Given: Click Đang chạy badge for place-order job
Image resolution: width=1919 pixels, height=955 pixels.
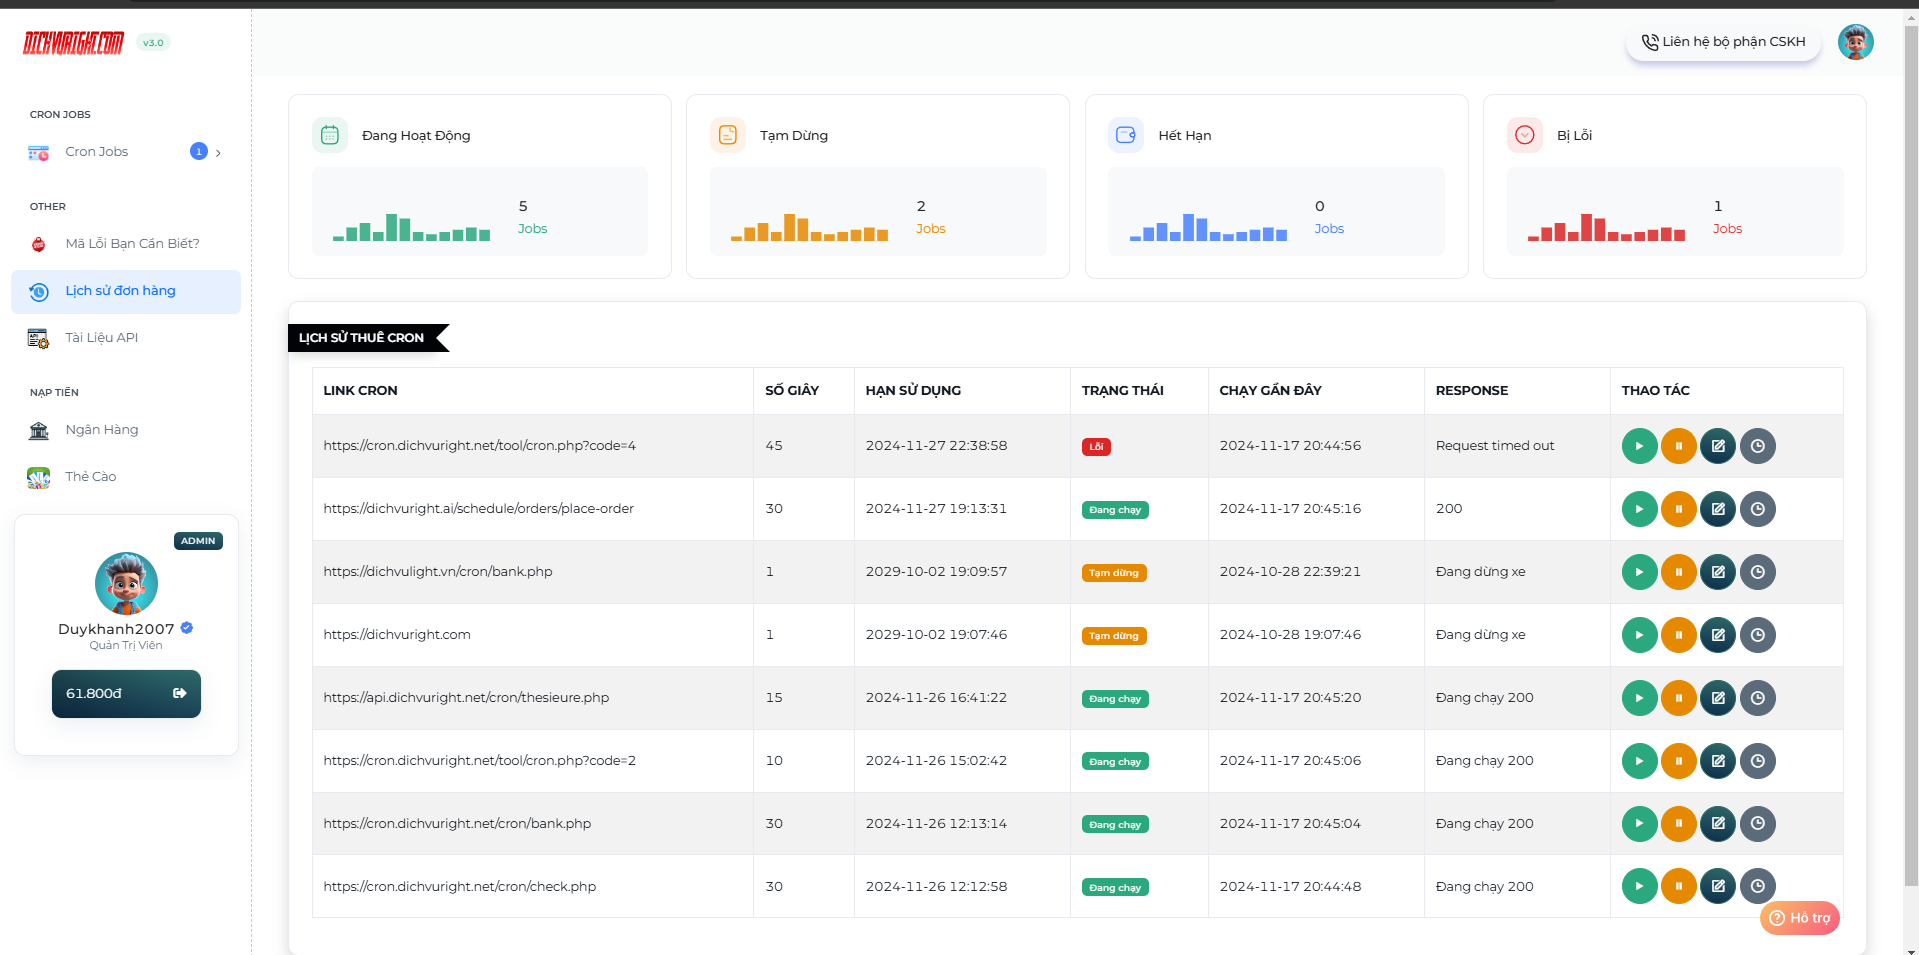Looking at the screenshot, I should pos(1115,510).
